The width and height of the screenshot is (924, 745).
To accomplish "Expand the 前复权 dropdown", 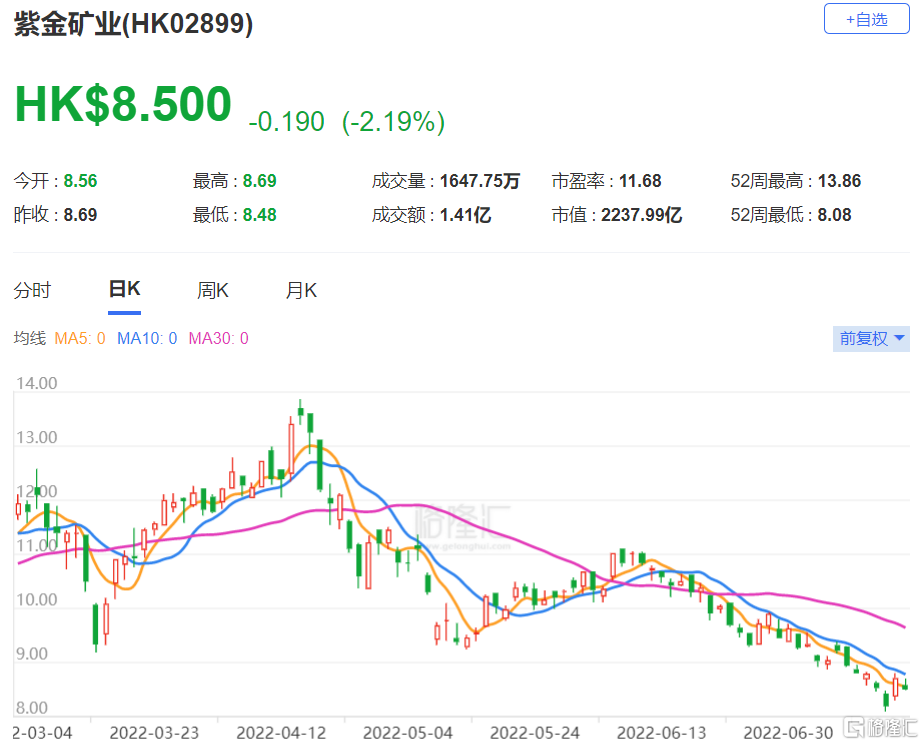I will click(871, 339).
